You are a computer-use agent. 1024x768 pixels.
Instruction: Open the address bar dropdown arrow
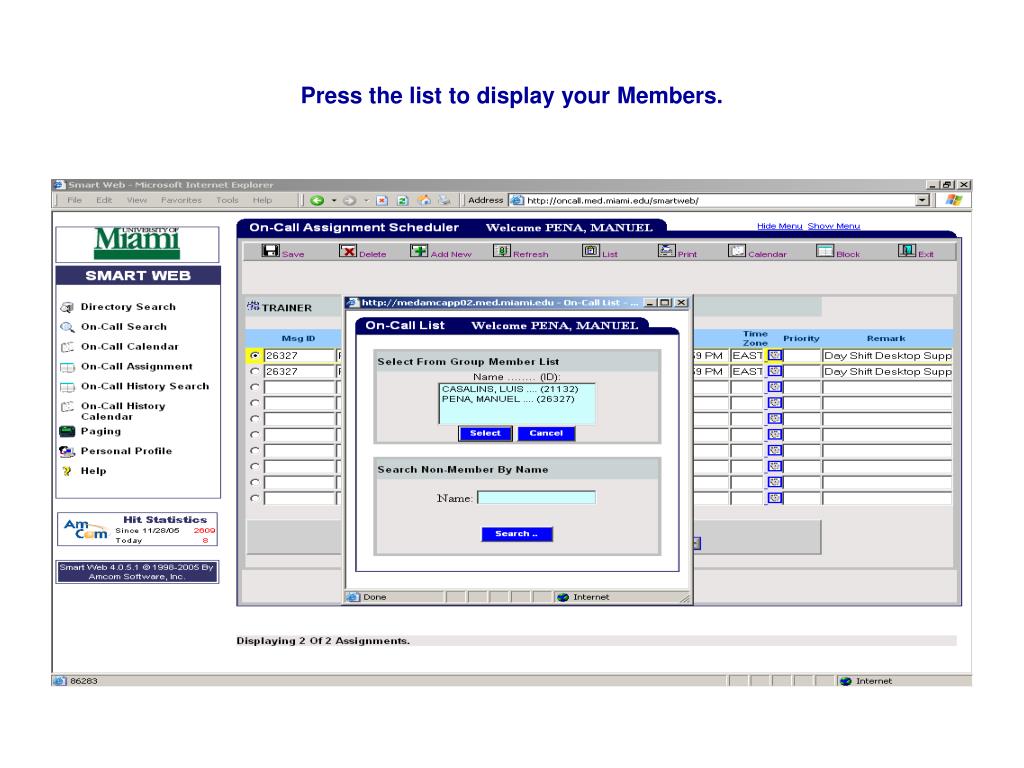coord(922,200)
